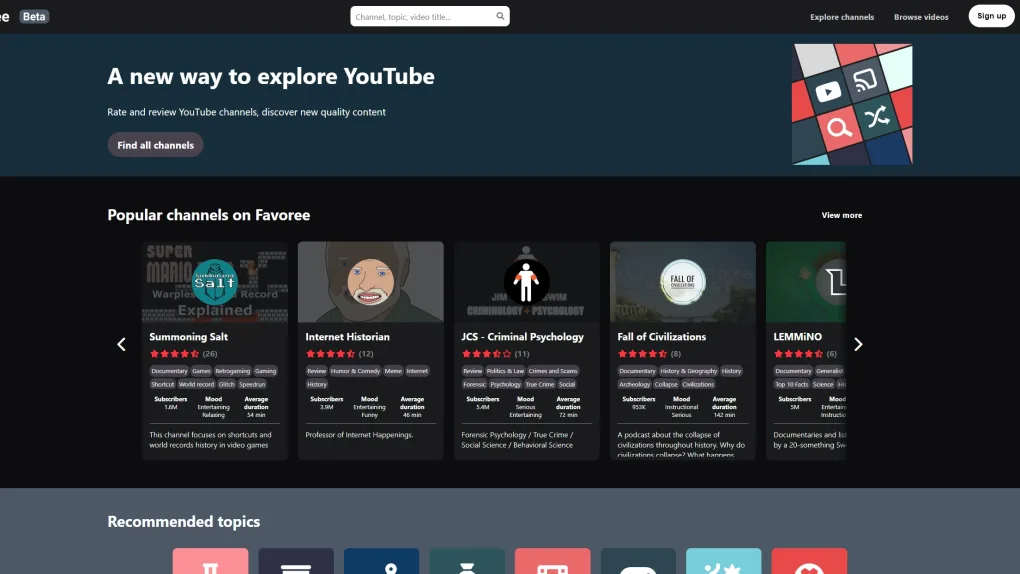Click the Find all channels button
Screen dimensions: 1020x574
click(x=155, y=145)
